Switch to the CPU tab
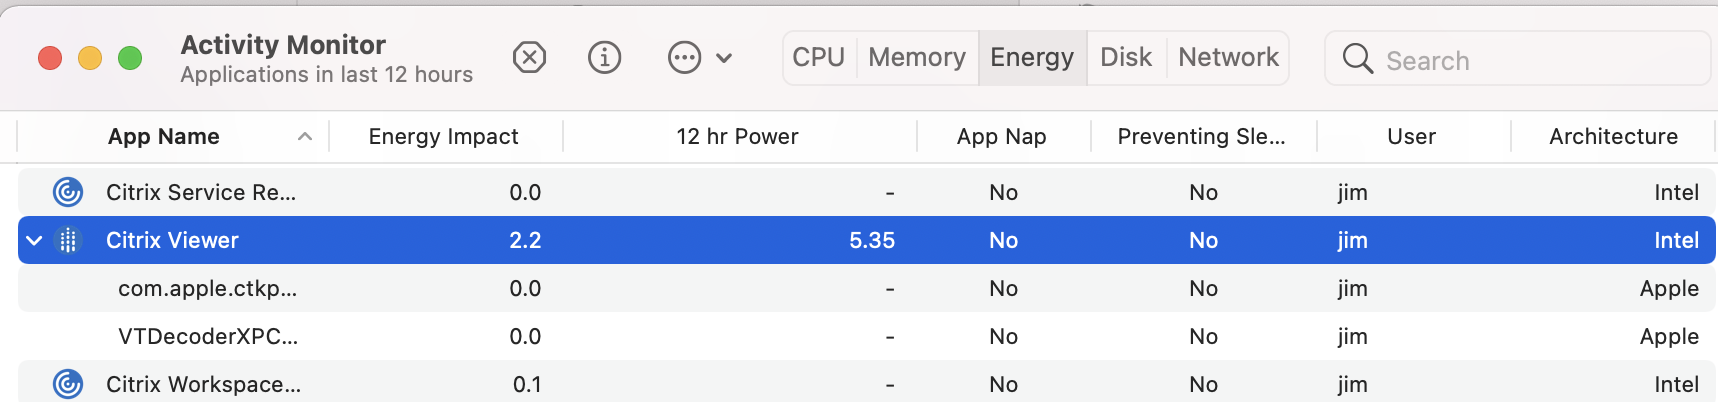The height and width of the screenshot is (402, 1718). [818, 58]
